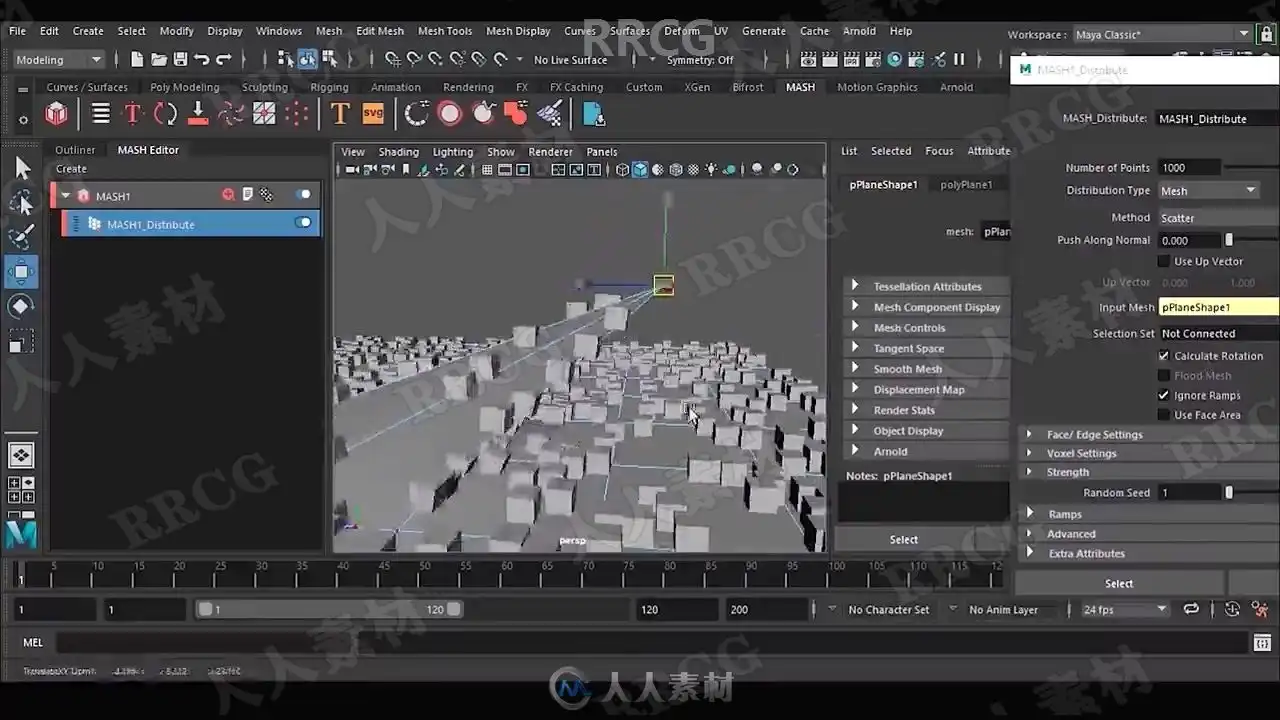Click the pause button in the status line

click(x=959, y=60)
